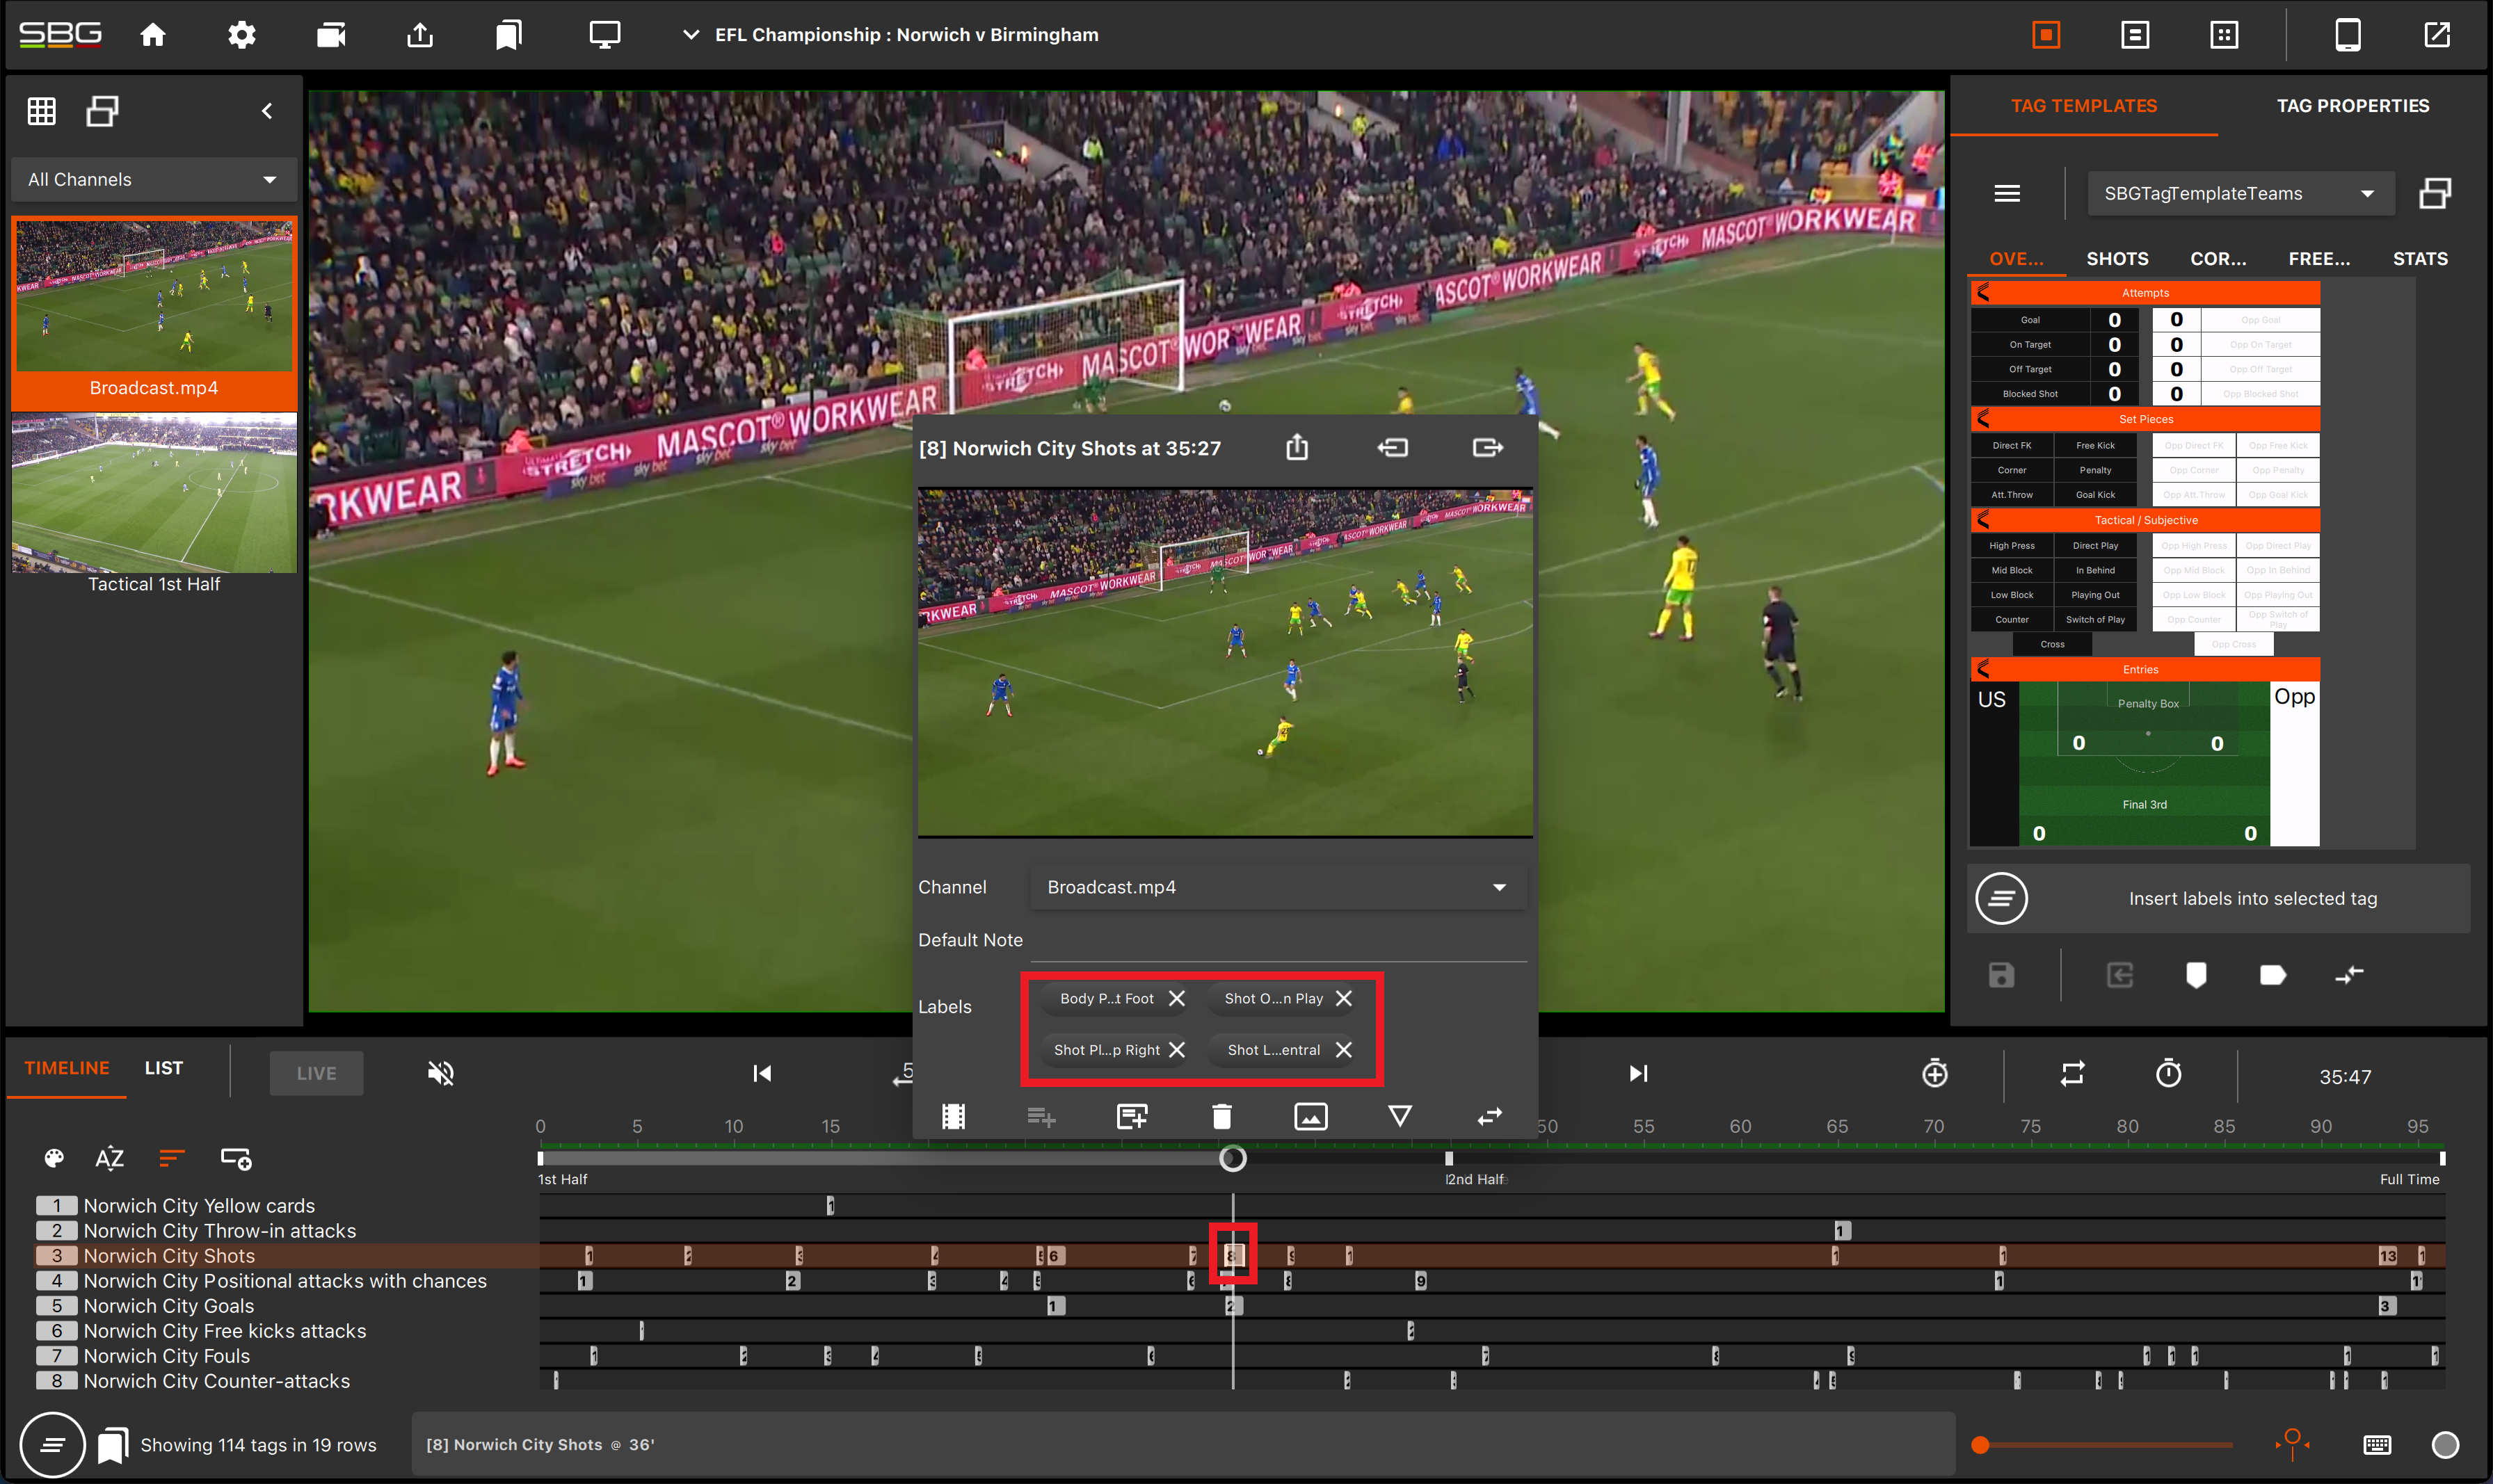Collapse the channels side panel
This screenshot has width=2493, height=1484.
point(267,111)
